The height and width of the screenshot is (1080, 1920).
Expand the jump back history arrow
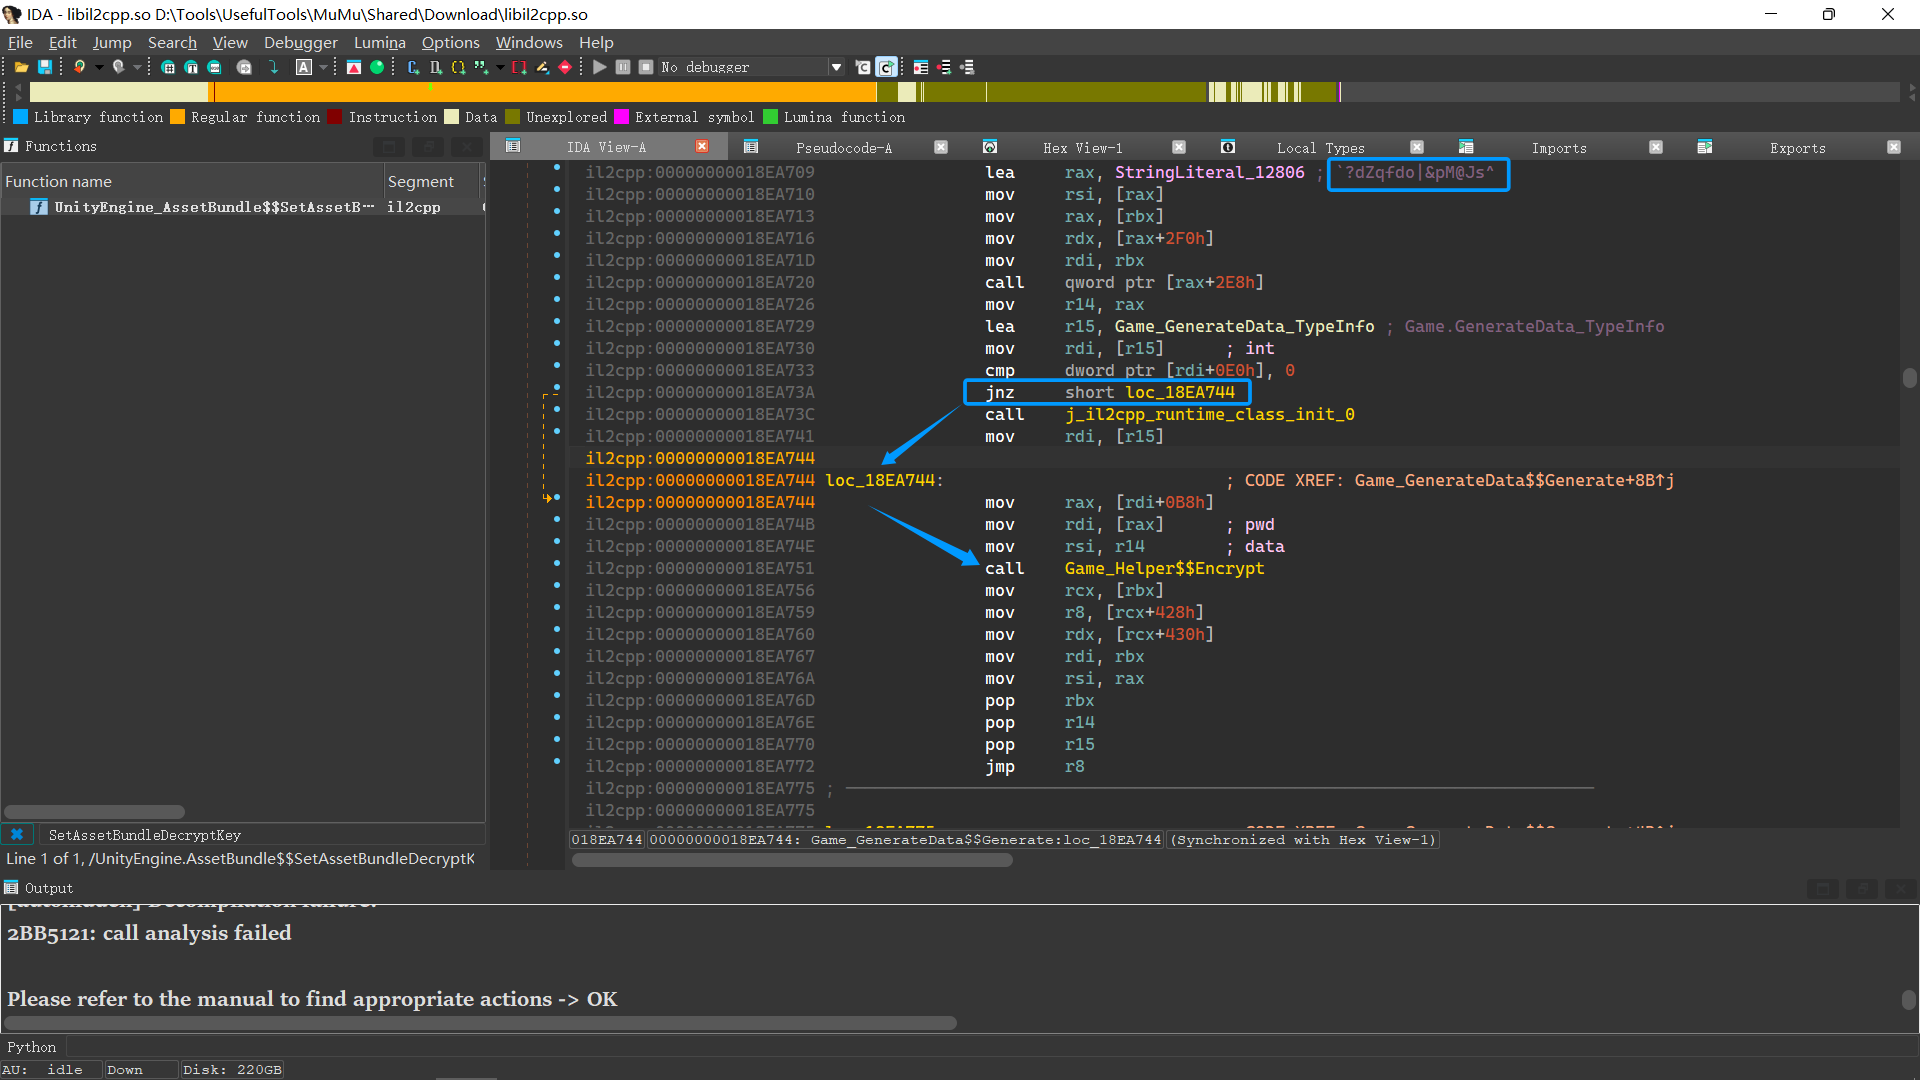(99, 67)
